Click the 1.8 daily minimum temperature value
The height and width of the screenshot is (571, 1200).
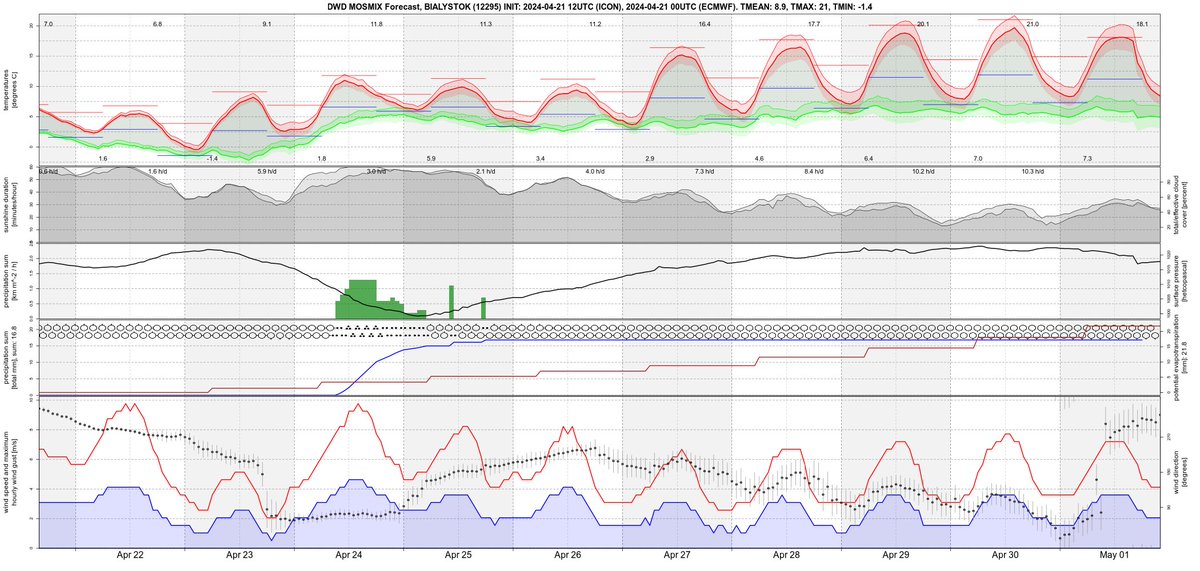pyautogui.click(x=321, y=159)
